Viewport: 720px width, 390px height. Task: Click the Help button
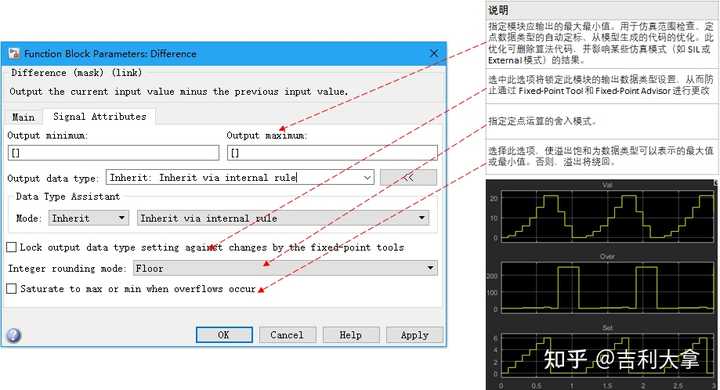[351, 335]
